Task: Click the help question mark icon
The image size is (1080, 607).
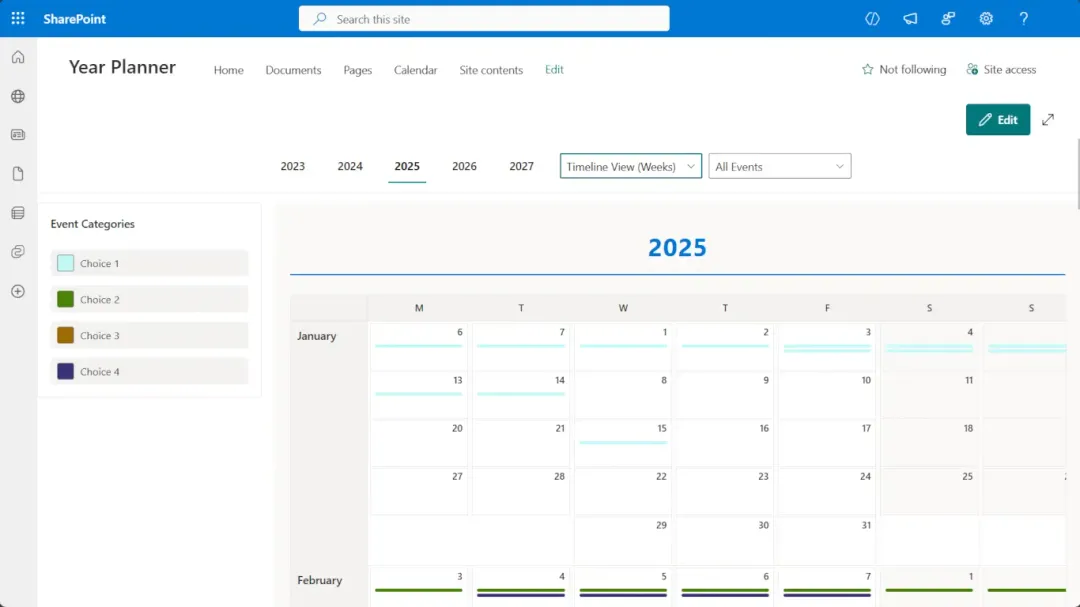Action: tap(1023, 18)
